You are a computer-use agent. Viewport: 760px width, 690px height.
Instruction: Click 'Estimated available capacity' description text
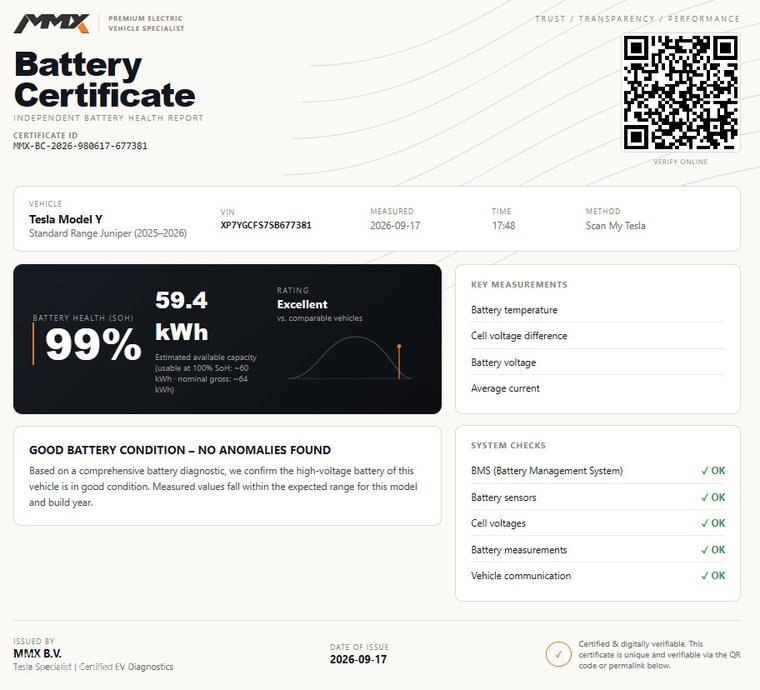click(206, 373)
